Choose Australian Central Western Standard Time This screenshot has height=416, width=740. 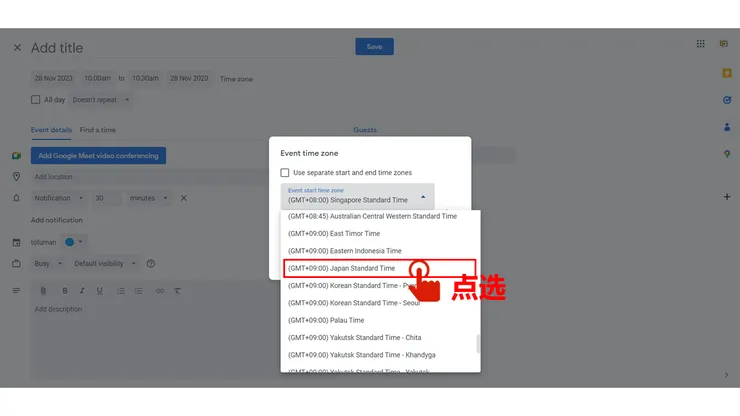(380, 216)
